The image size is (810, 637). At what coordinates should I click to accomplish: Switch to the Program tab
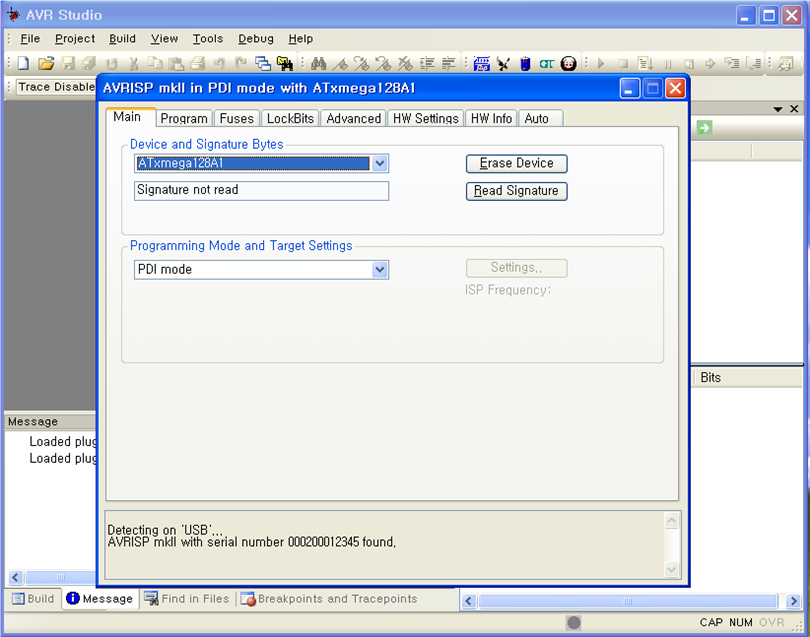pyautogui.click(x=184, y=119)
